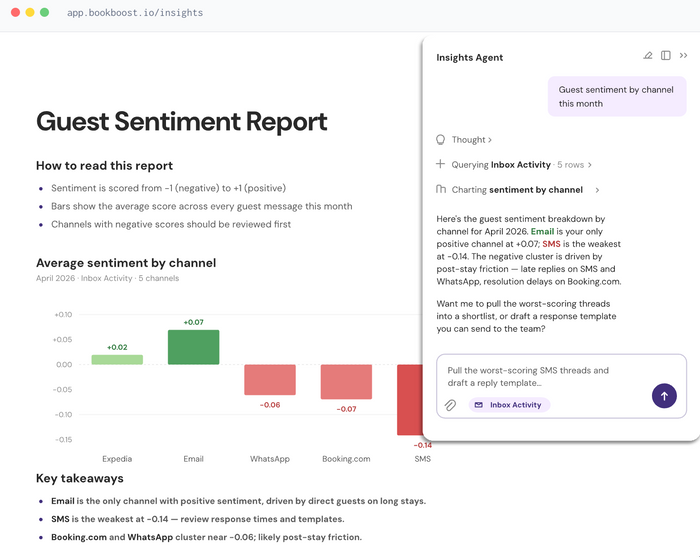
Task: Expand the Charting sentiment by channel chevron
Action: [597, 190]
